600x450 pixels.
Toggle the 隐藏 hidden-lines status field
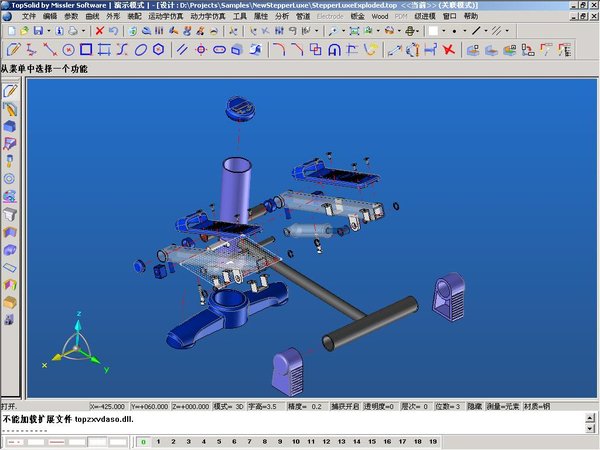click(474, 407)
